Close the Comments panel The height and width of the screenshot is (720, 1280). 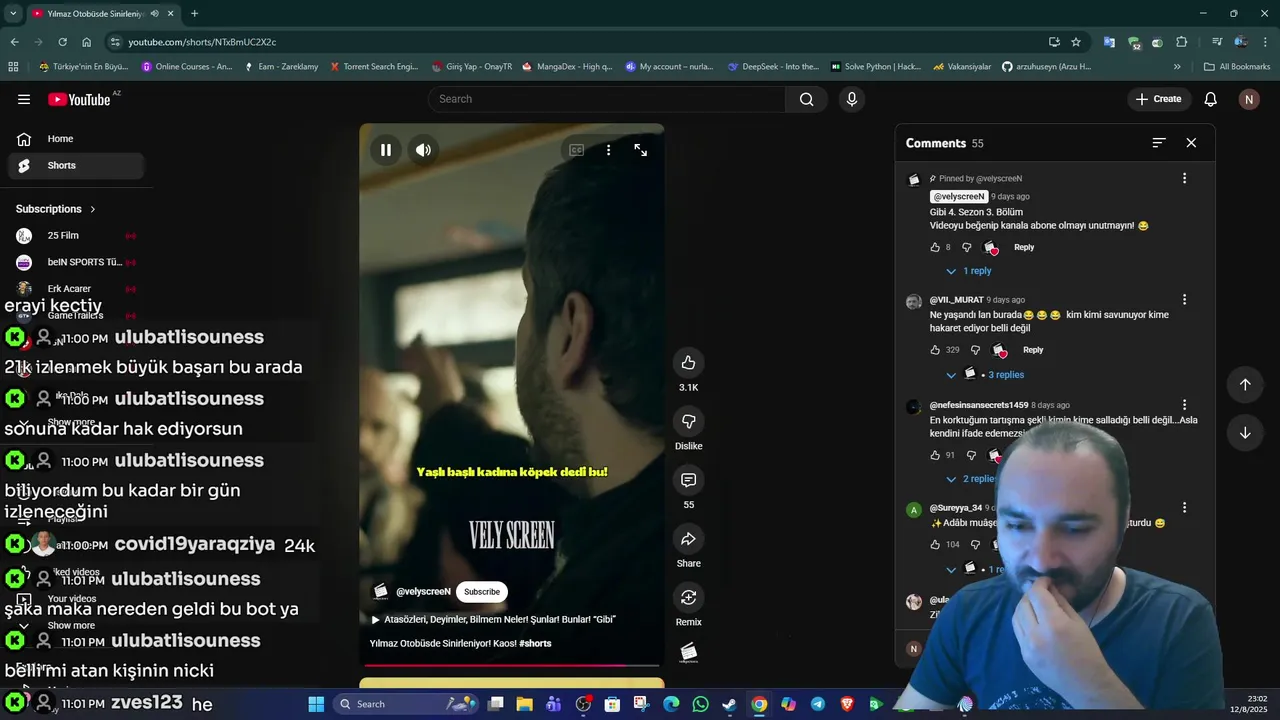[1191, 143]
